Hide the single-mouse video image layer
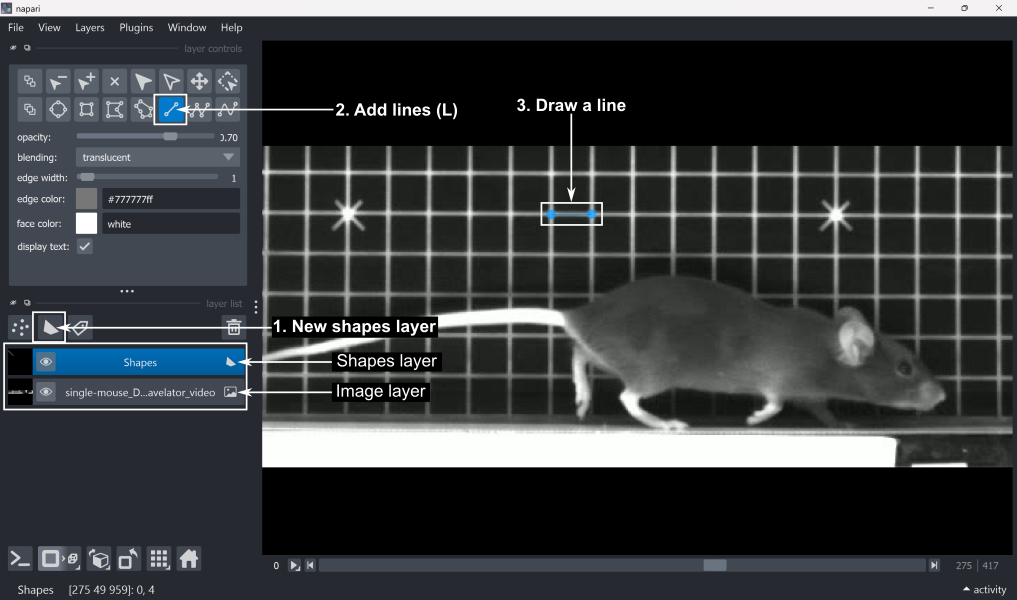The width and height of the screenshot is (1017, 600). (x=46, y=392)
